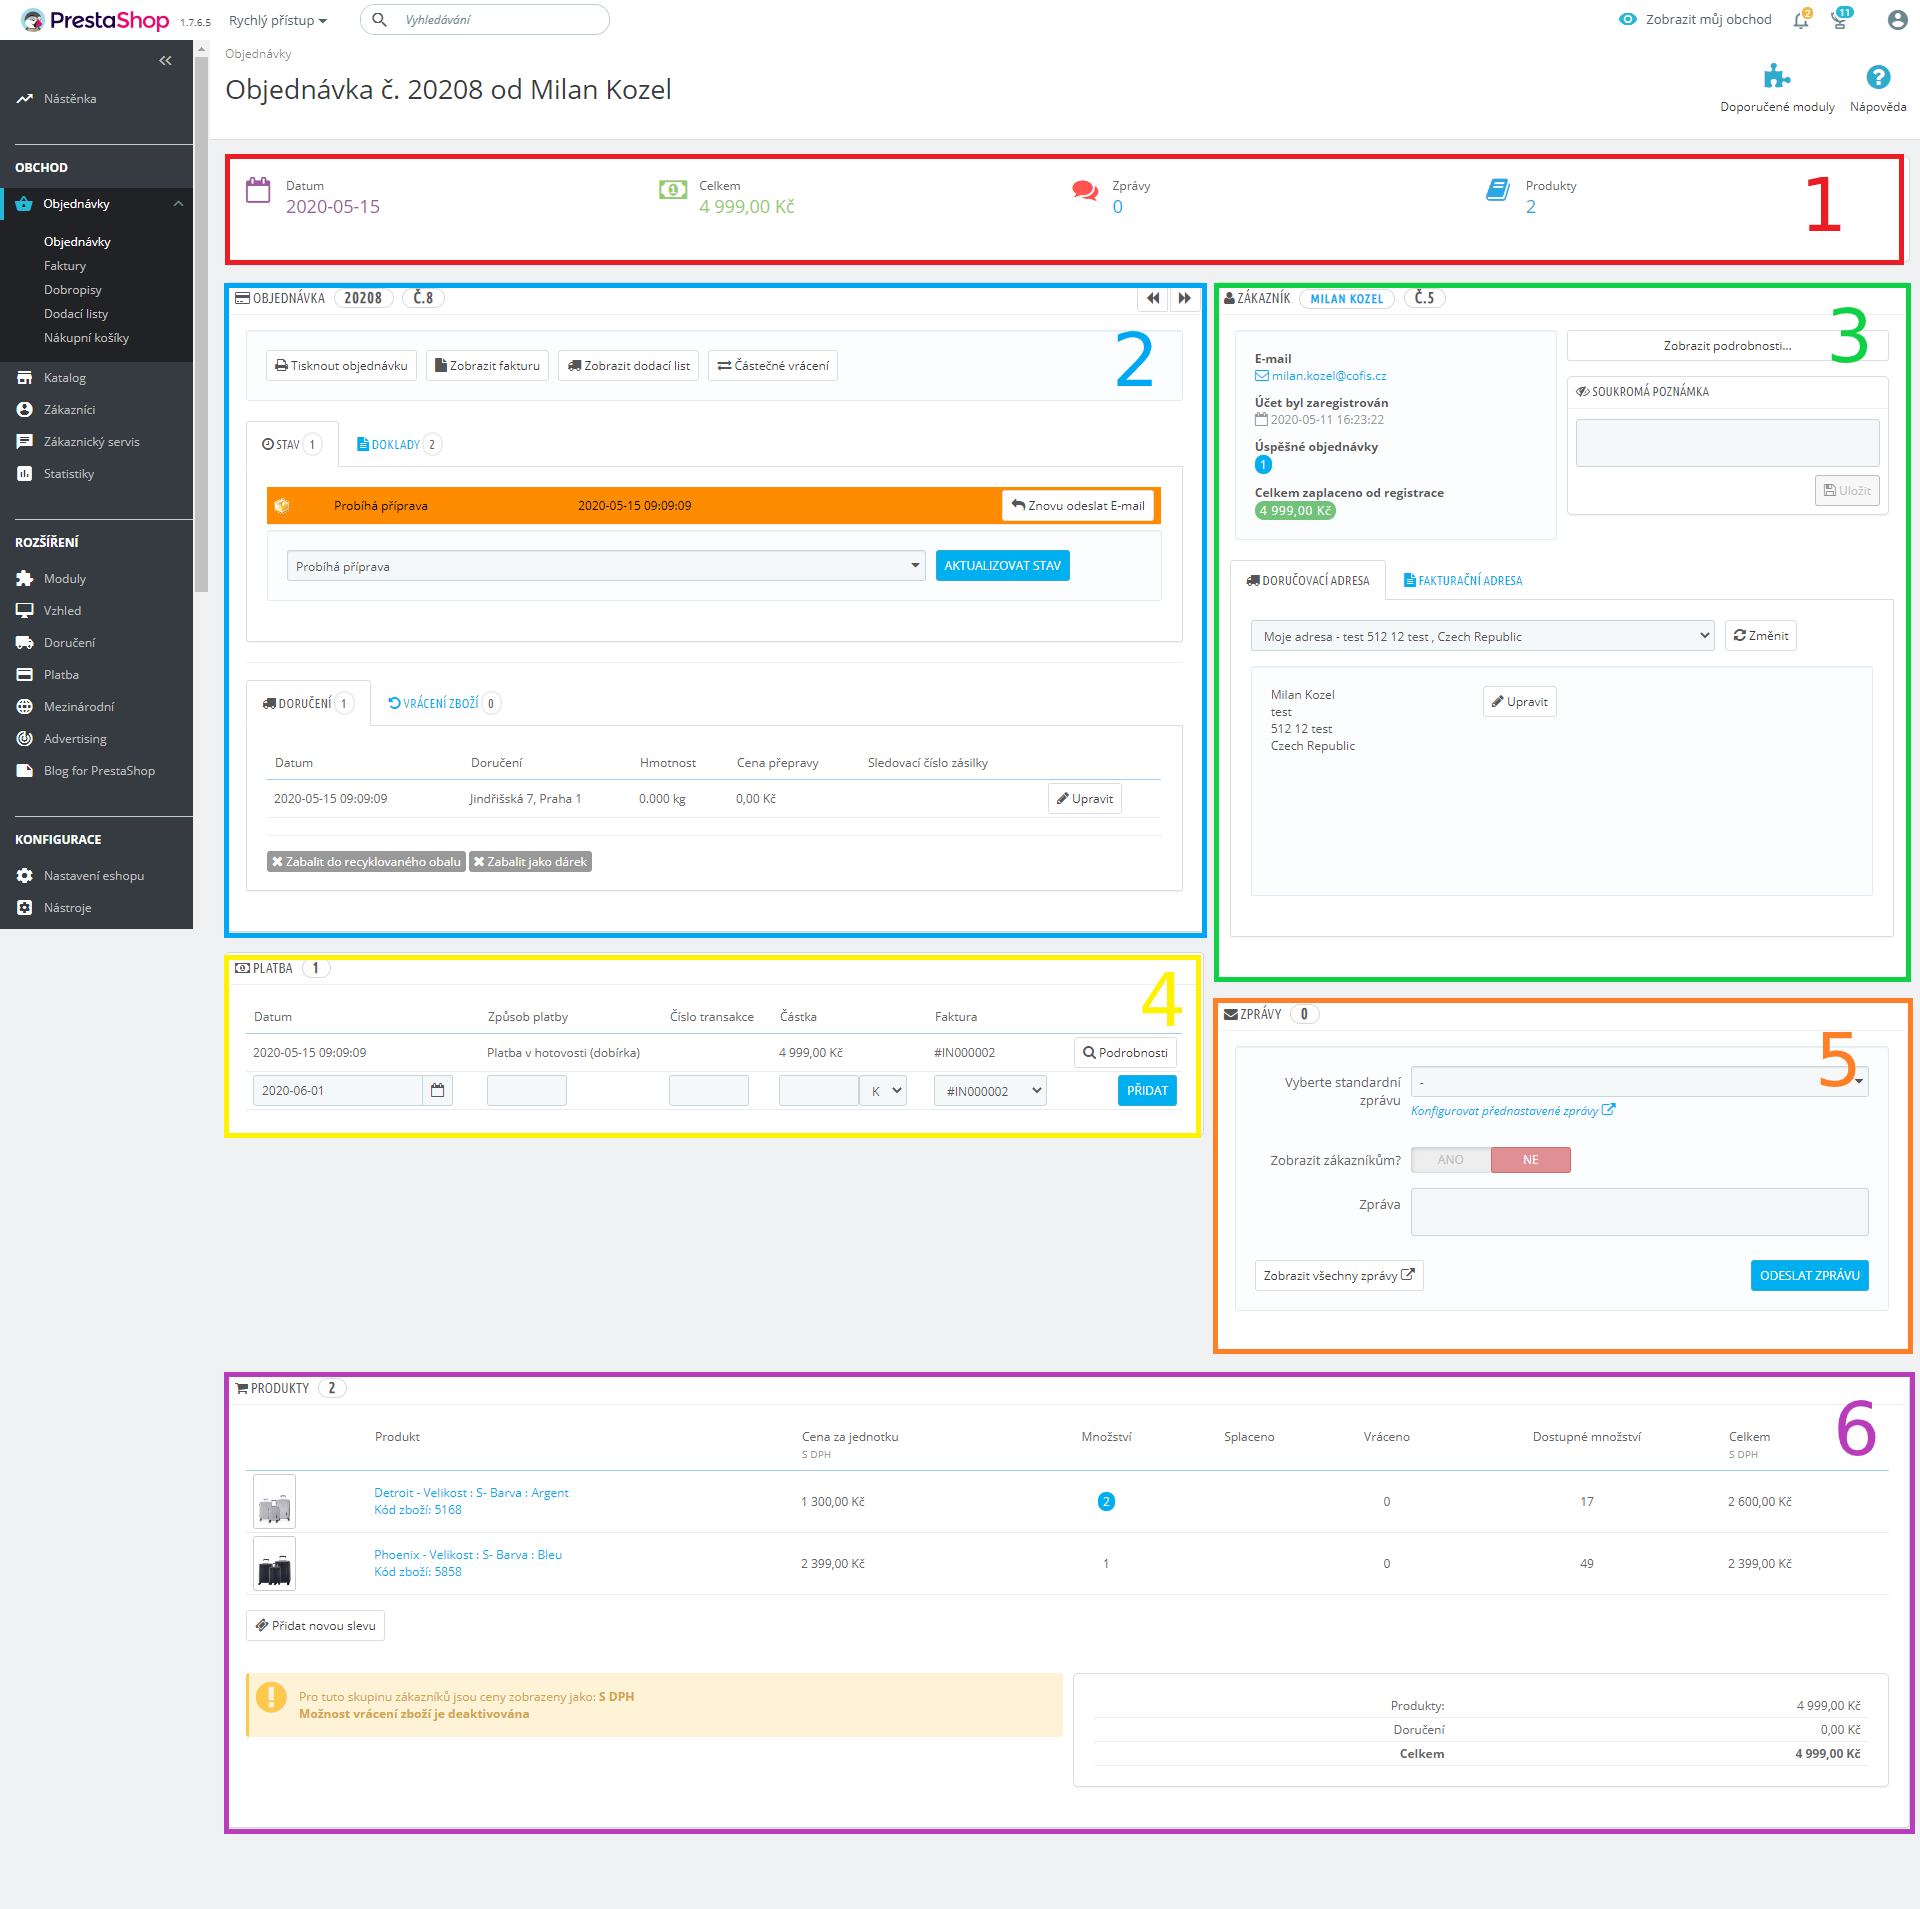
Task: Toggle Zabalit jako dárek
Action: pyautogui.click(x=530, y=862)
